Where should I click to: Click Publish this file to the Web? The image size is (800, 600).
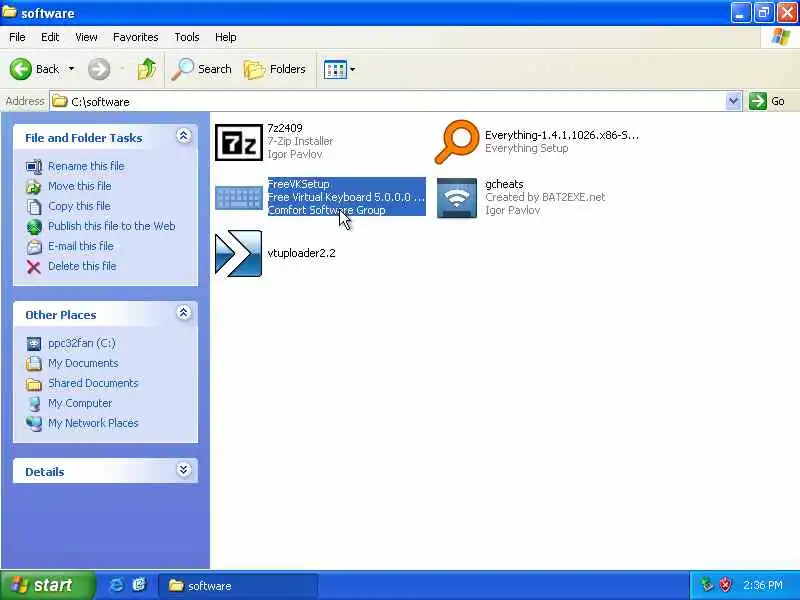point(112,226)
